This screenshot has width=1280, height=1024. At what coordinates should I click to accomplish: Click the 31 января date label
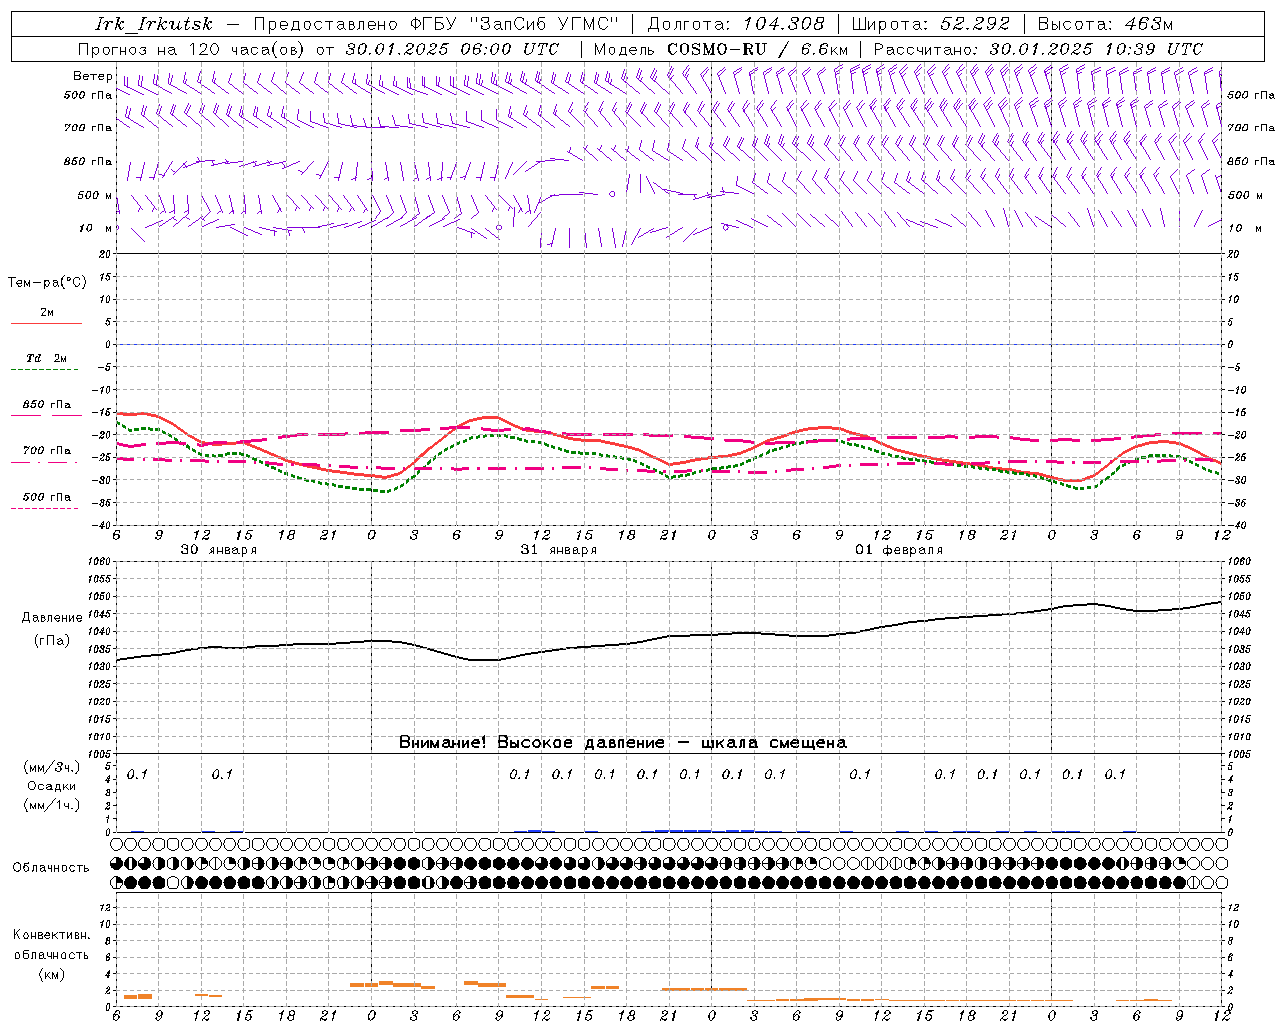[558, 550]
